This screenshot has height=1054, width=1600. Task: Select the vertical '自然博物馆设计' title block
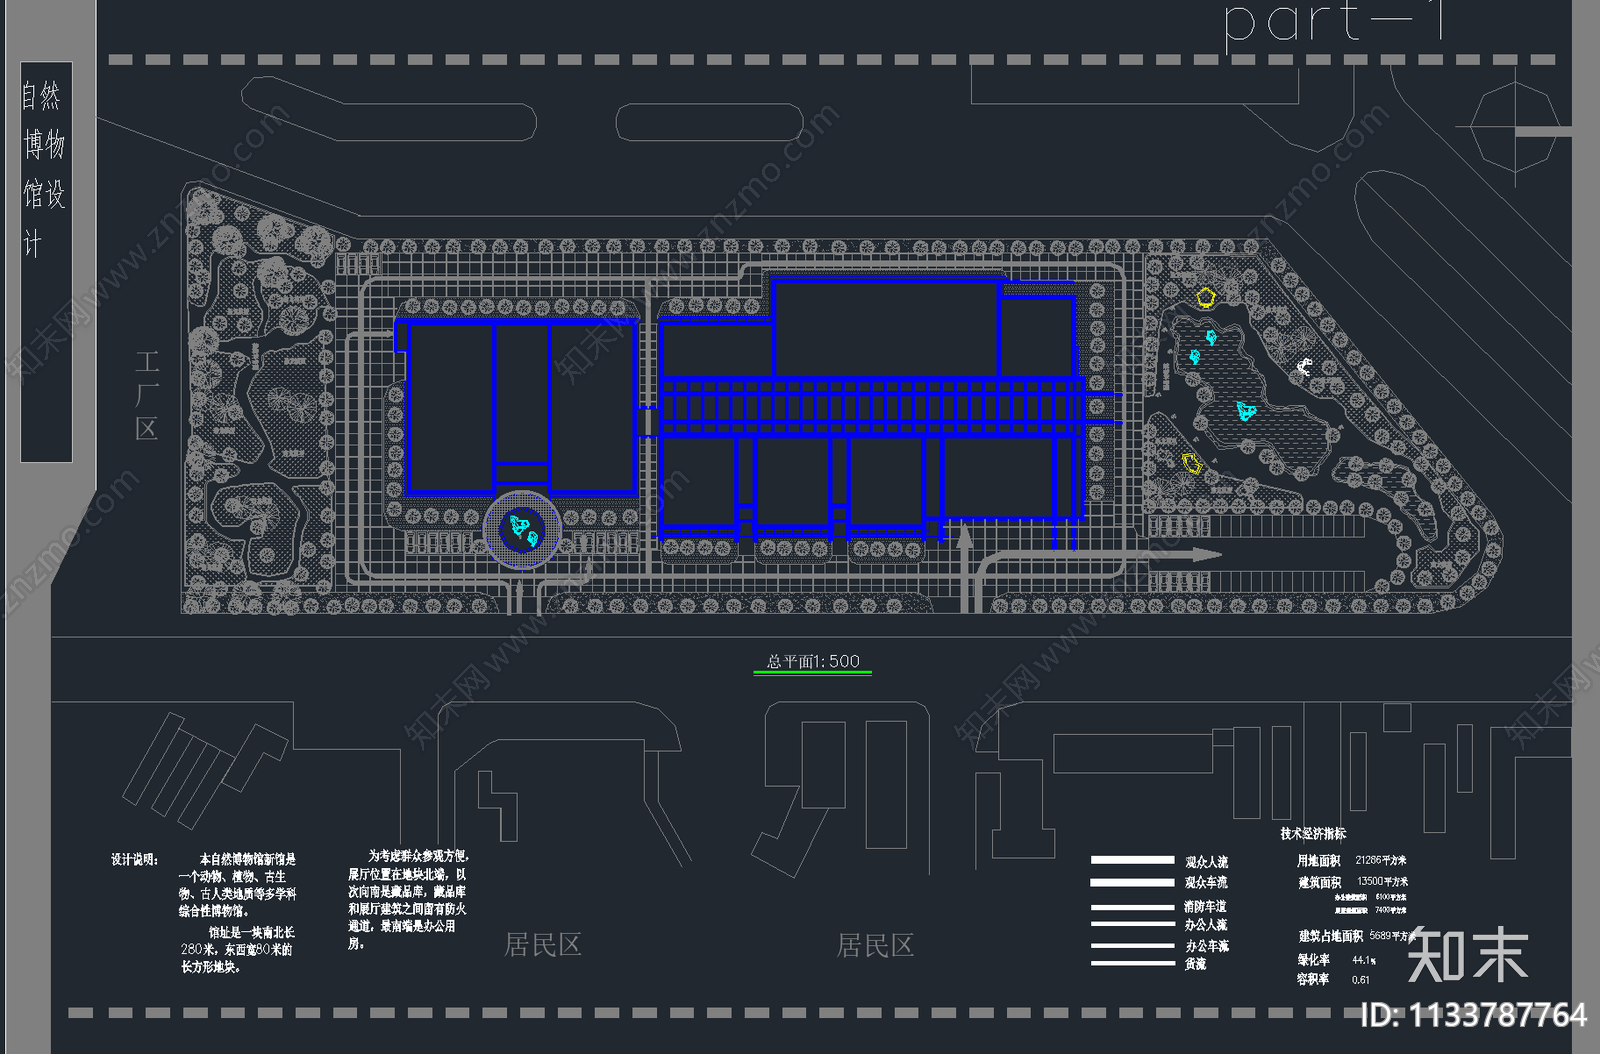click(x=46, y=262)
